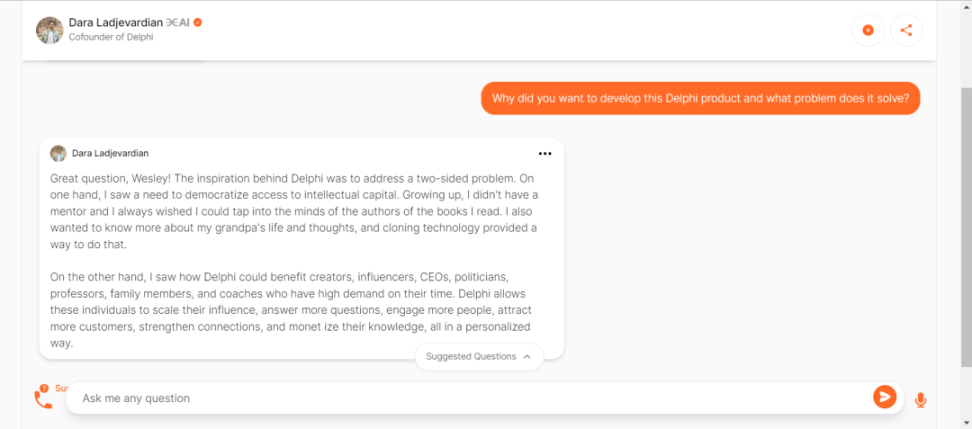Start a call with the phone icon
The image size is (972, 429).
tap(43, 400)
